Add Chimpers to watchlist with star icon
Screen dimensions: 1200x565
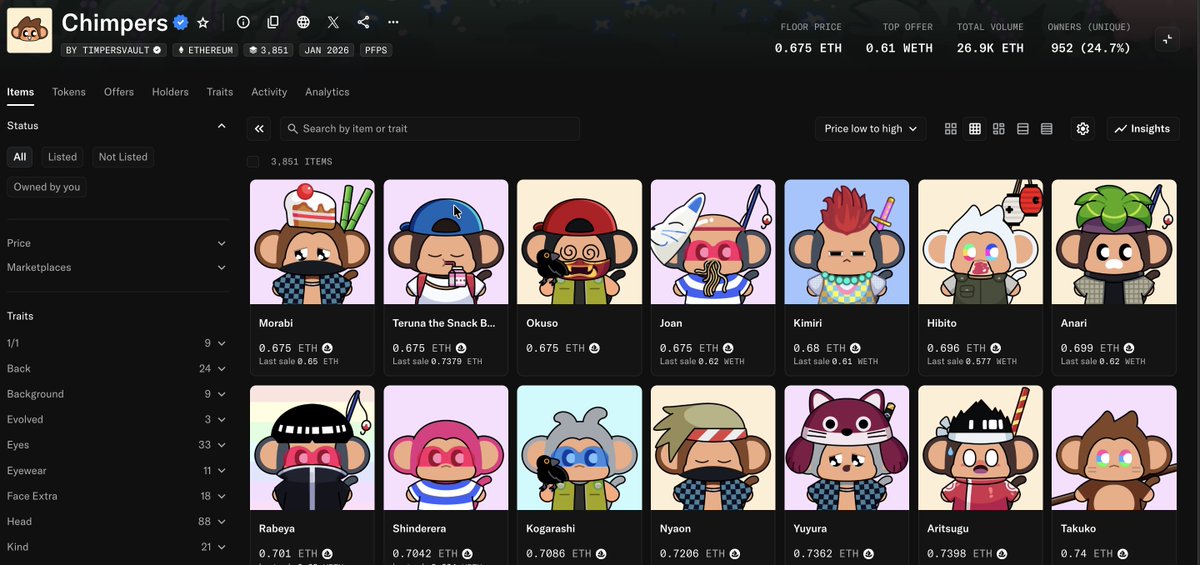pyautogui.click(x=203, y=22)
